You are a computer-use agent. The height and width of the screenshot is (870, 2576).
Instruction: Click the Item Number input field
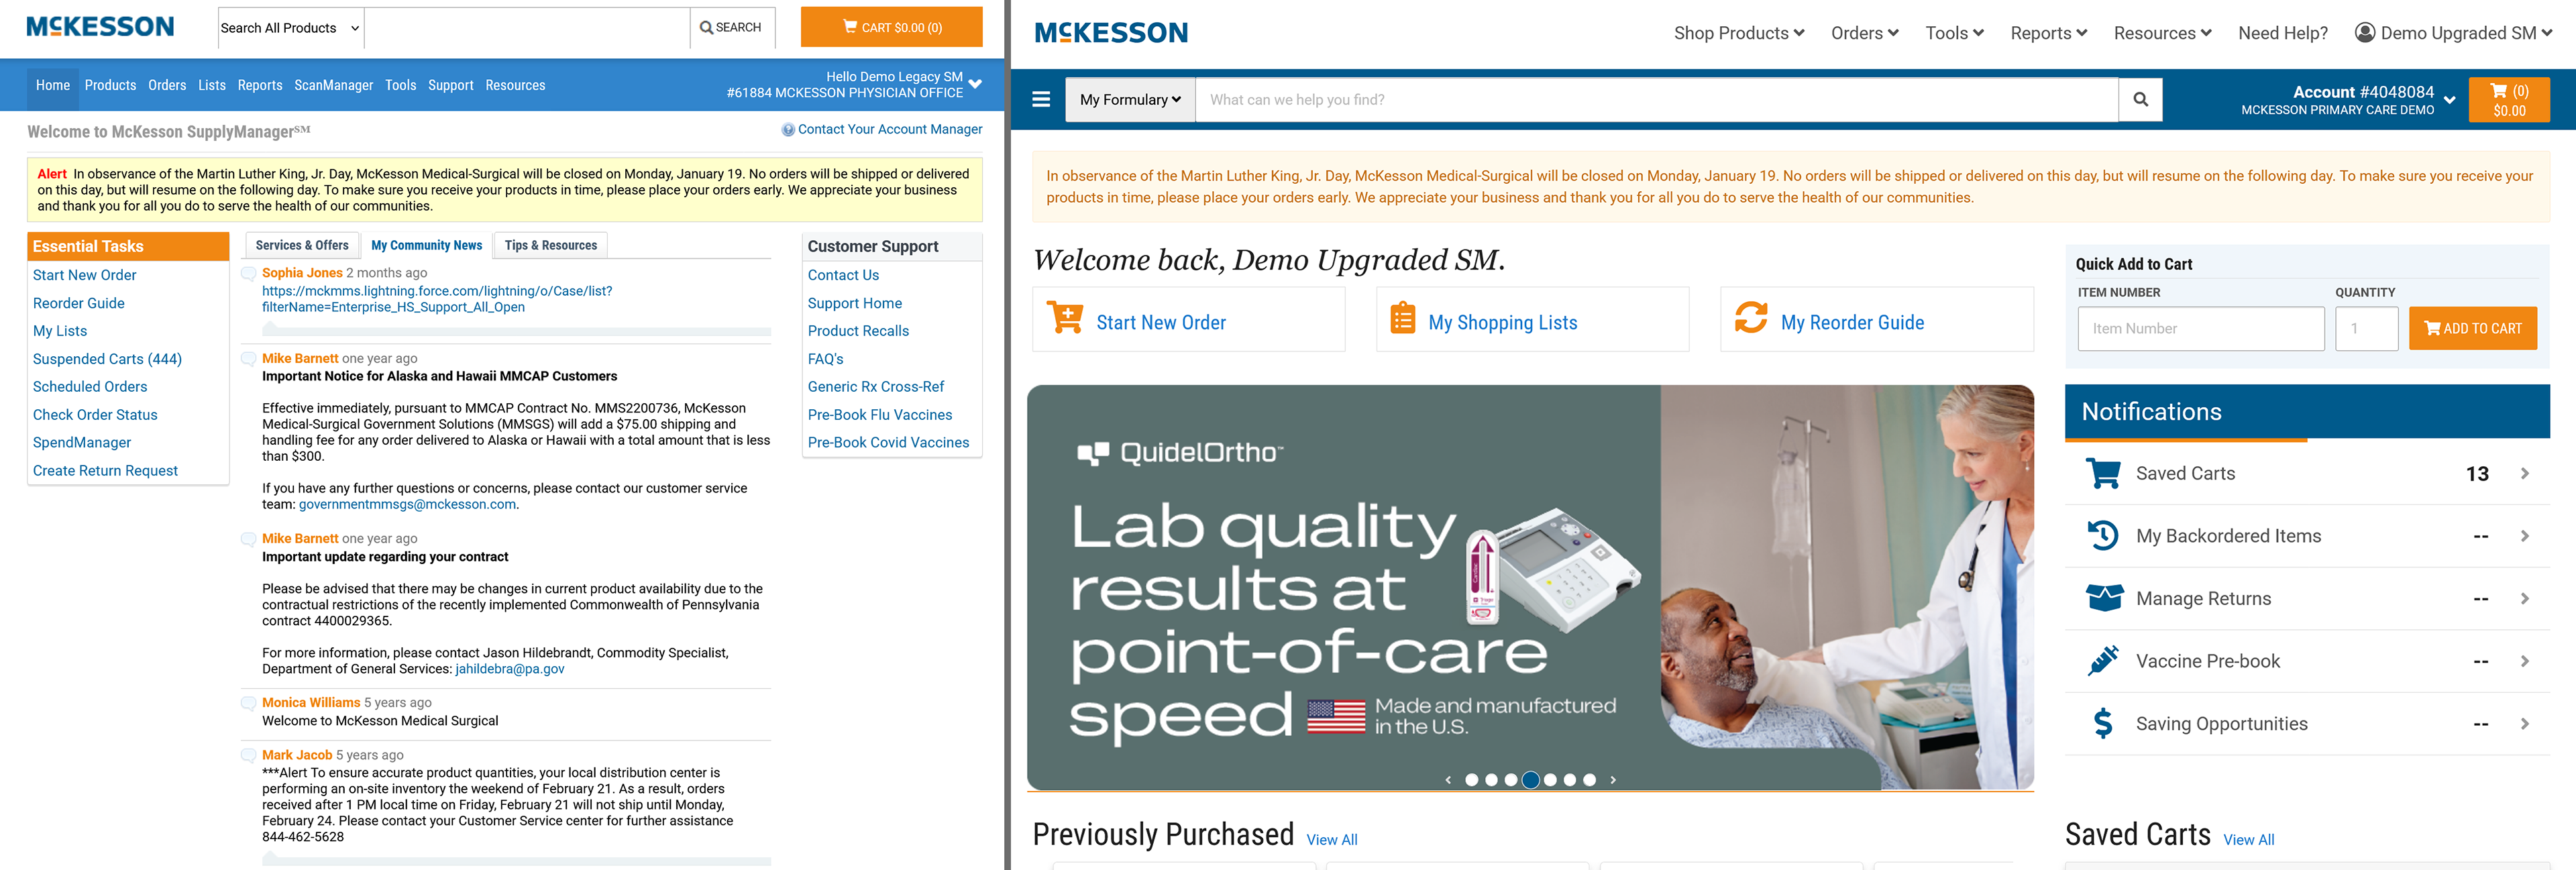pyautogui.click(x=2200, y=328)
